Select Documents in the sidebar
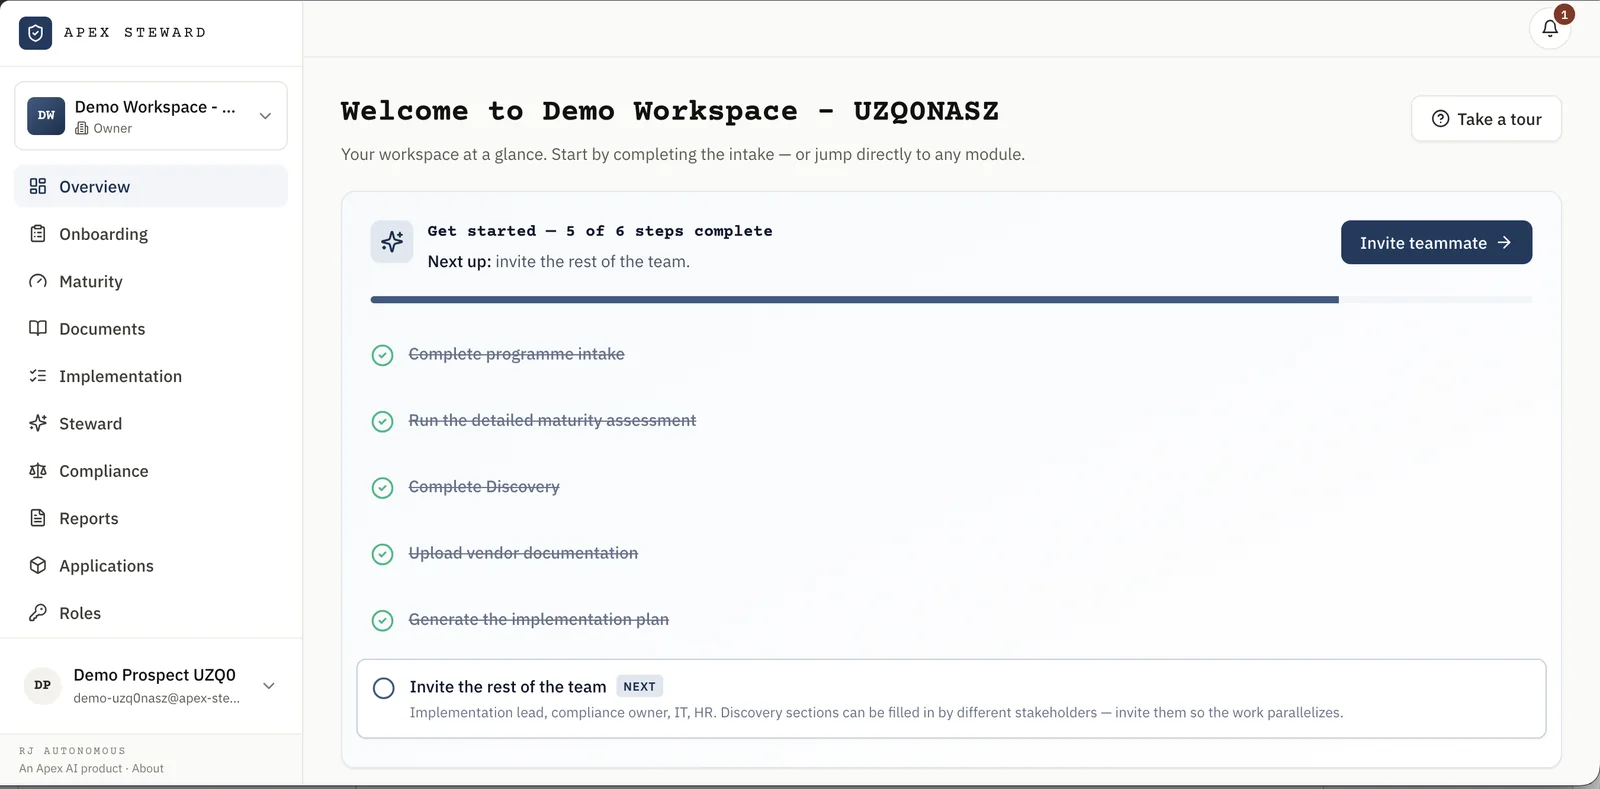The height and width of the screenshot is (789, 1600). pyautogui.click(x=151, y=329)
